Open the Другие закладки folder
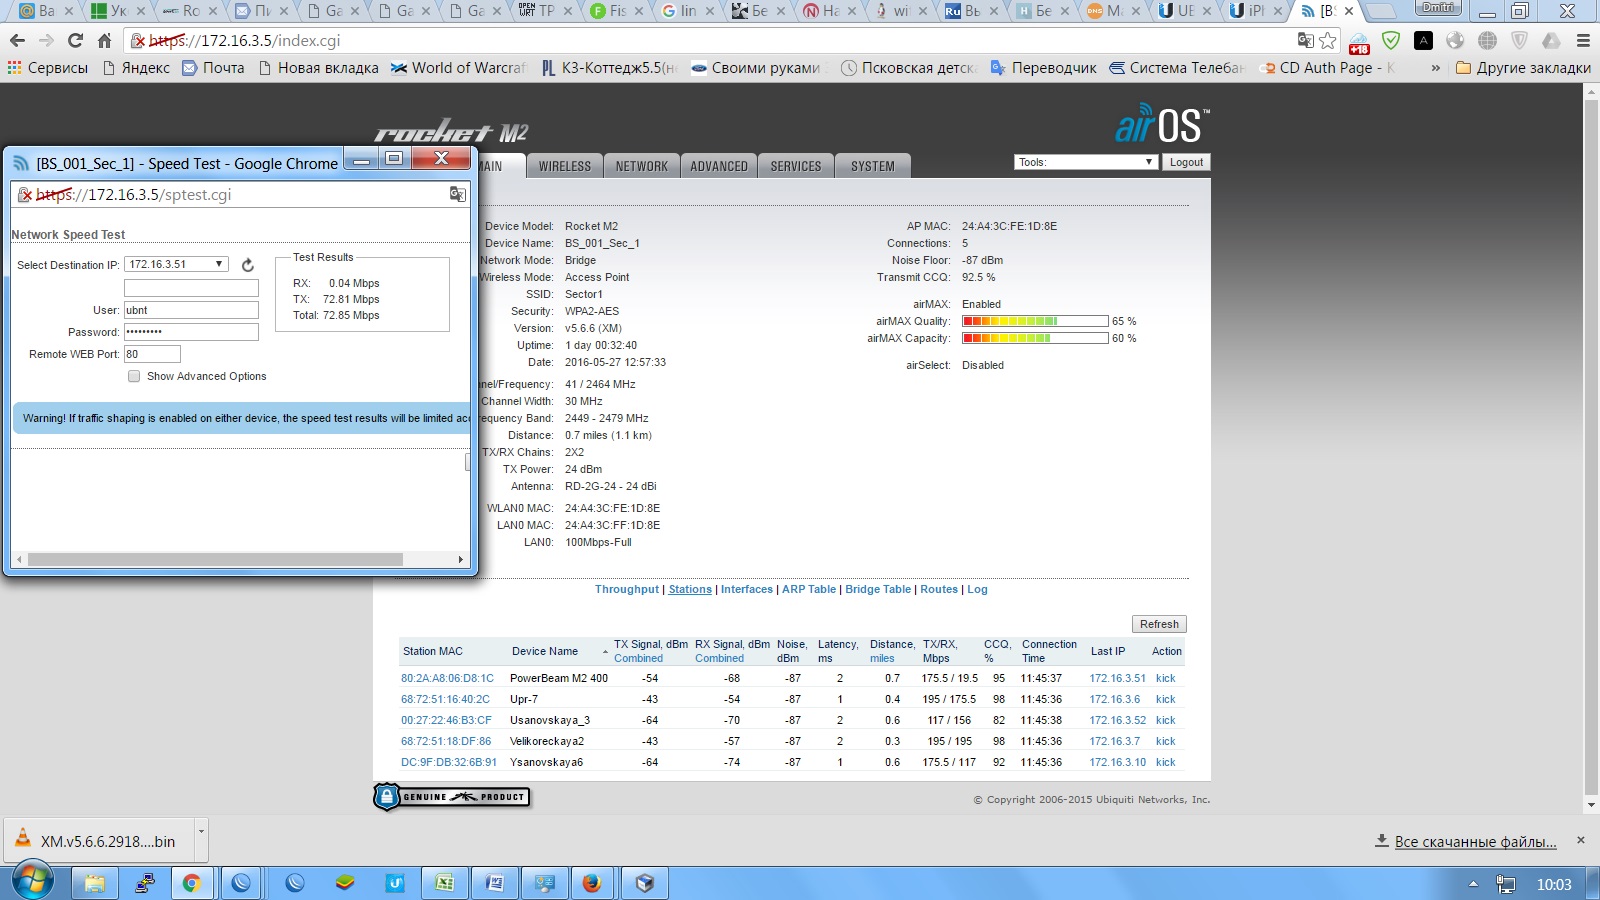This screenshot has width=1600, height=900. [1523, 68]
